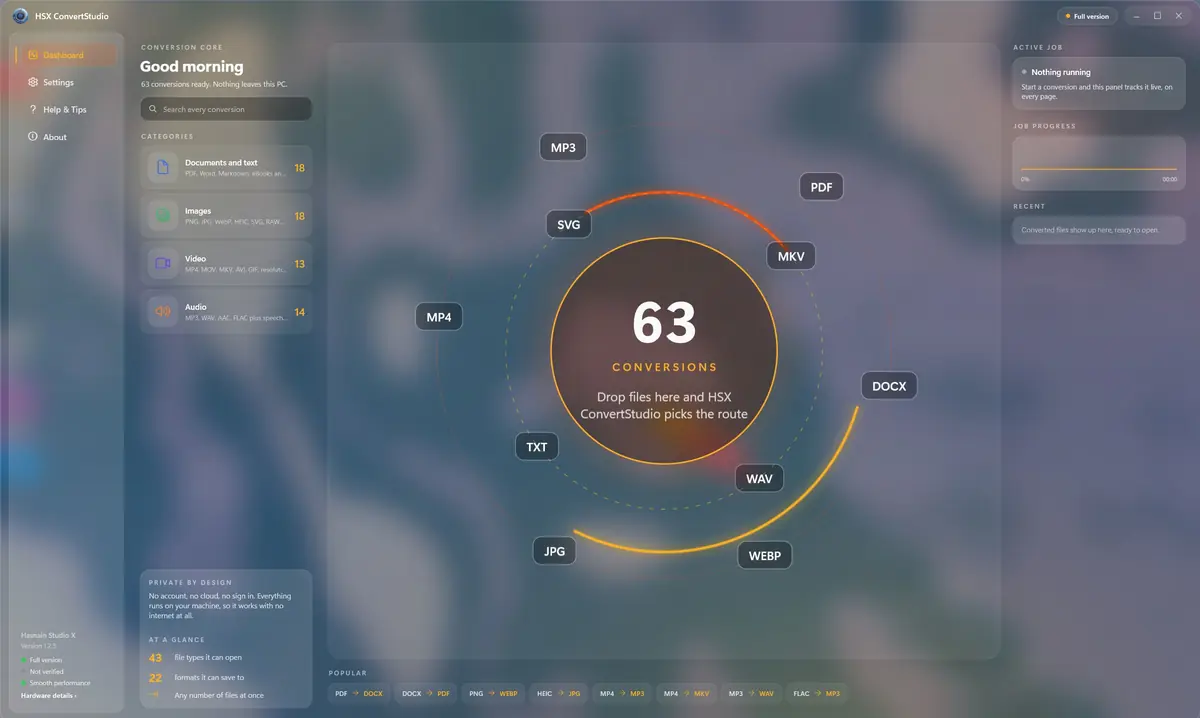Image resolution: width=1200 pixels, height=718 pixels.
Task: Select the WAV format bubble
Action: click(759, 478)
